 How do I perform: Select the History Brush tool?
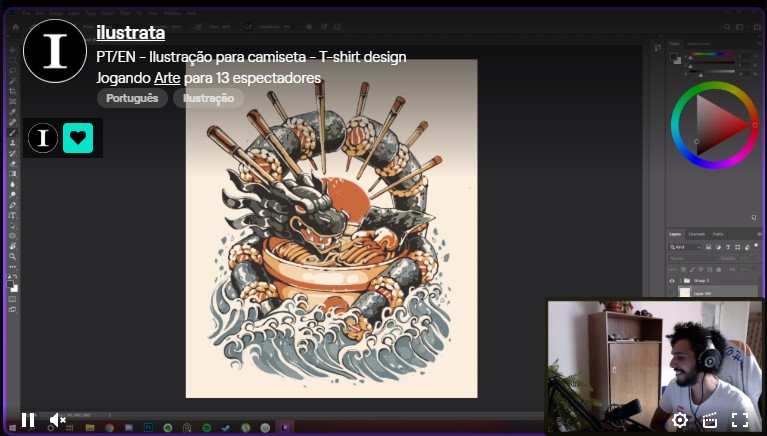[13, 153]
